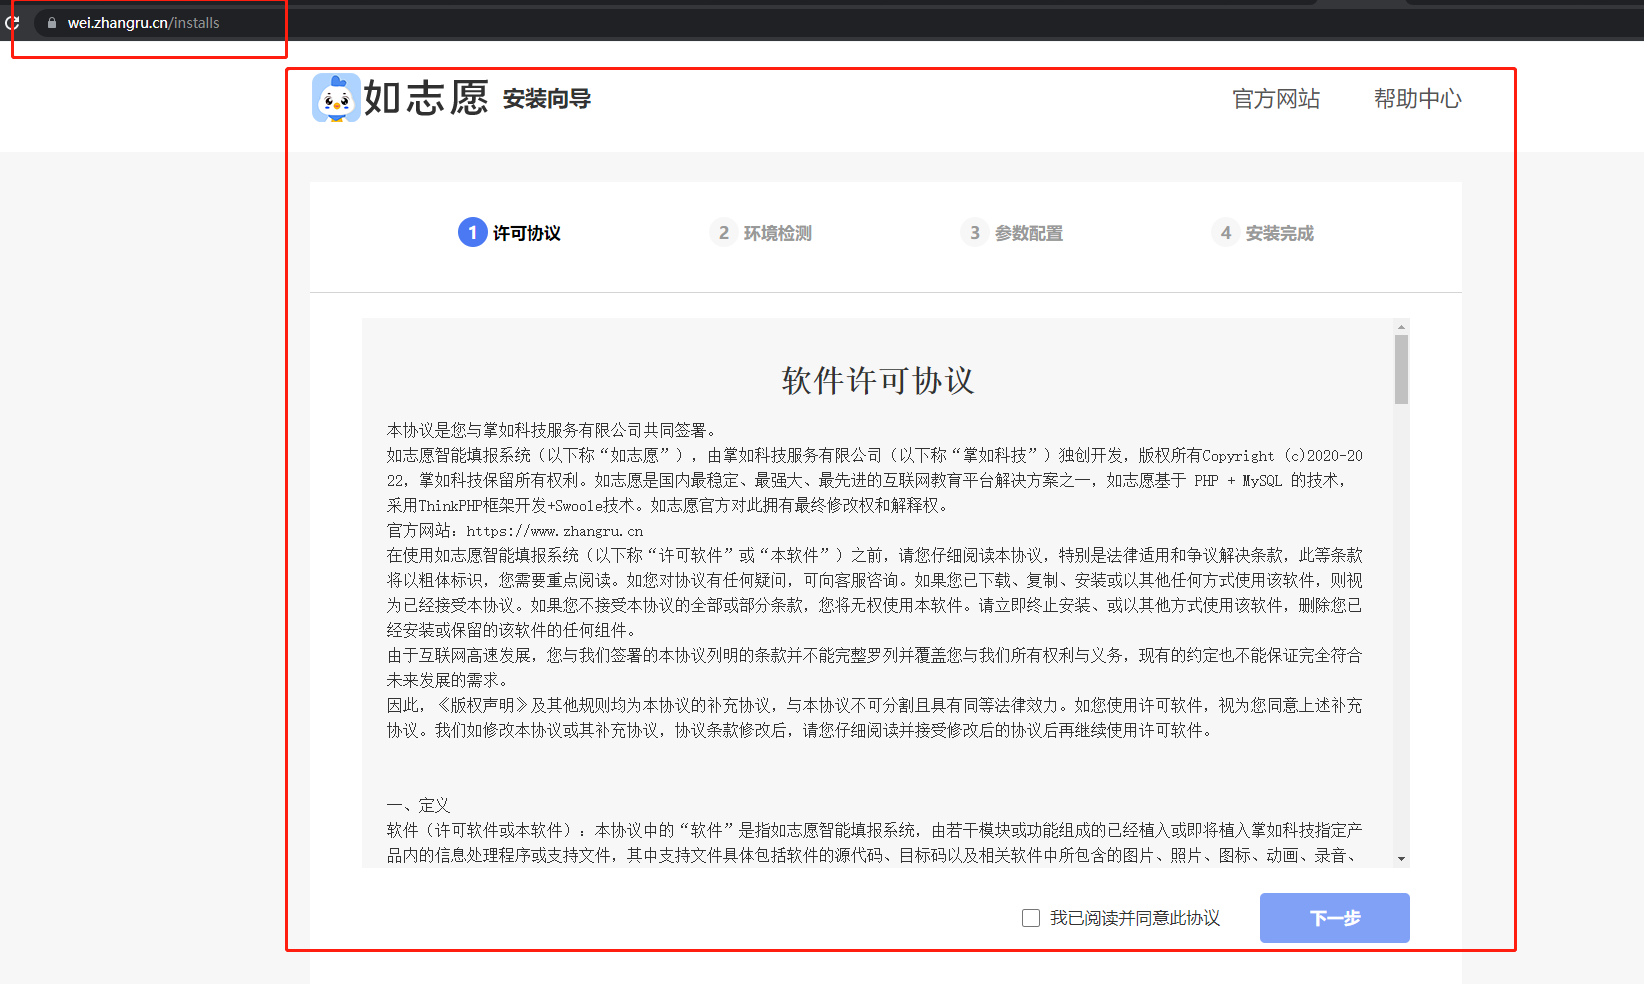Click the browser reload icon
The width and height of the screenshot is (1644, 984).
coord(12,22)
